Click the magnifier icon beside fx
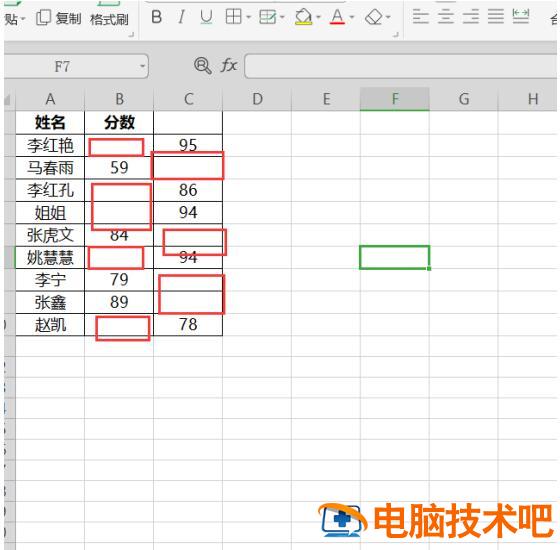Image resolution: width=560 pixels, height=550 pixels. tap(202, 66)
